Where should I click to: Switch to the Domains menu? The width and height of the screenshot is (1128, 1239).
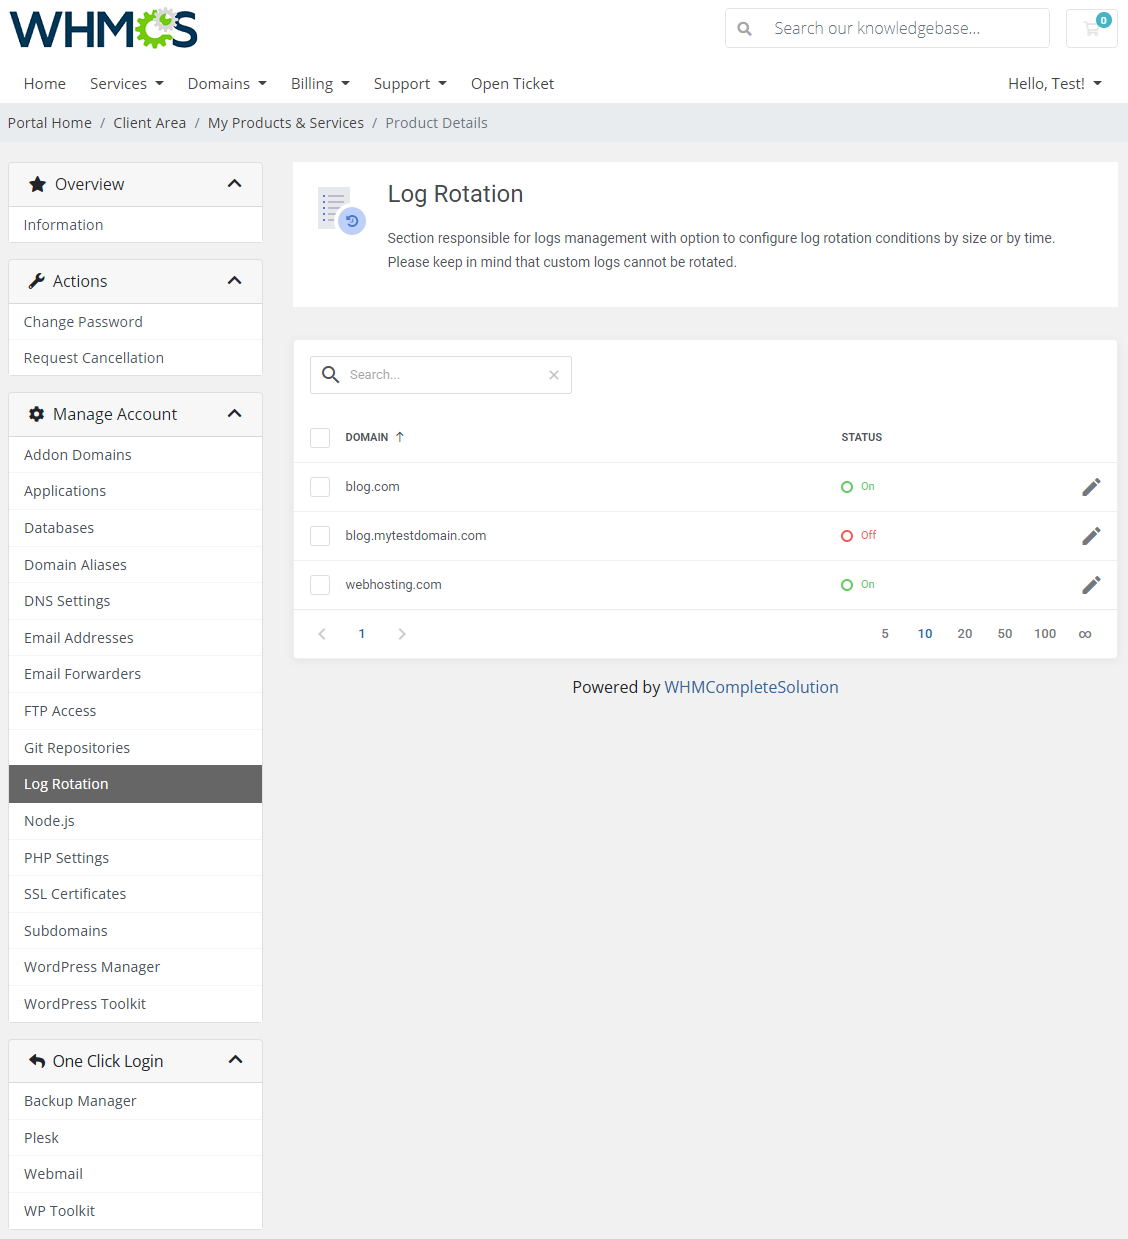point(226,83)
